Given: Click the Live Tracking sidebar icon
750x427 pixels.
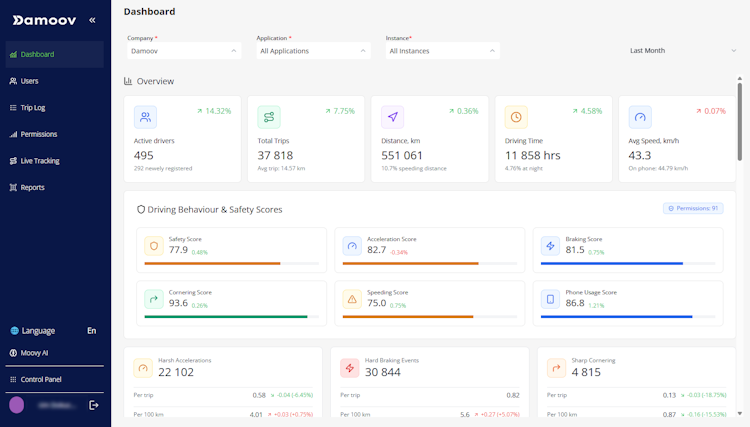Looking at the screenshot, I should (13, 161).
